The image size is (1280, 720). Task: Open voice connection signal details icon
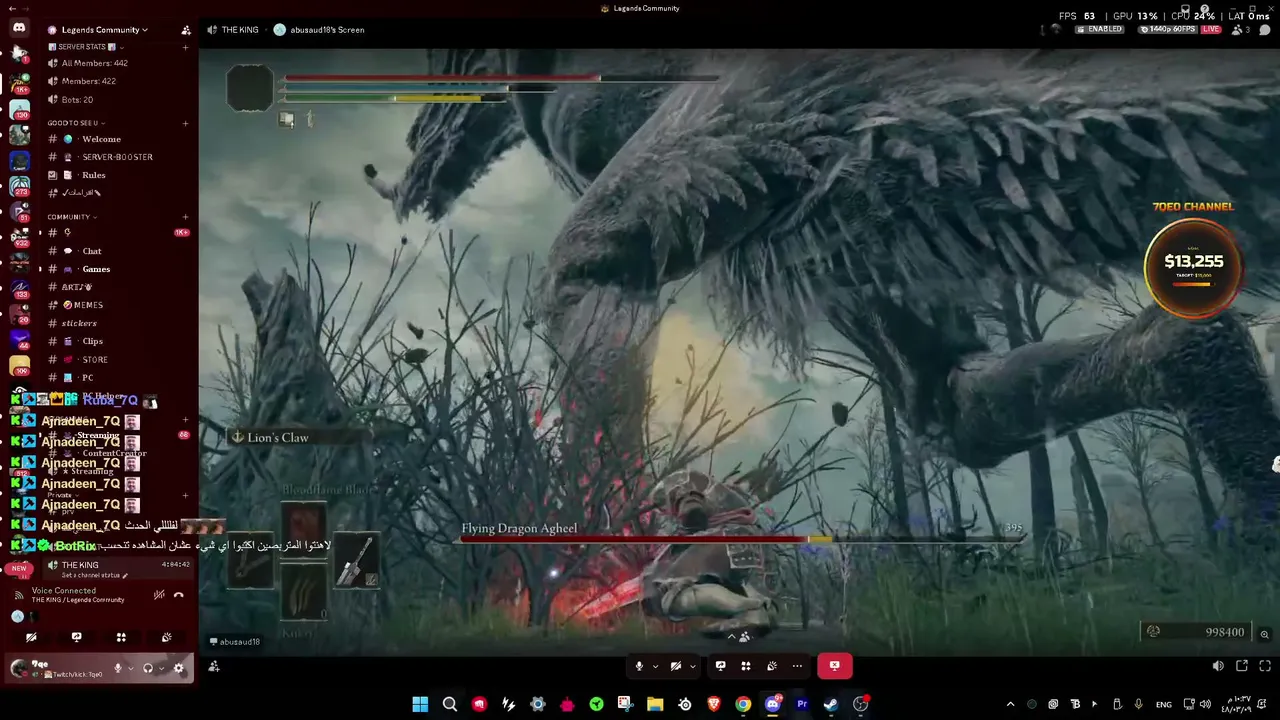(x=18, y=595)
